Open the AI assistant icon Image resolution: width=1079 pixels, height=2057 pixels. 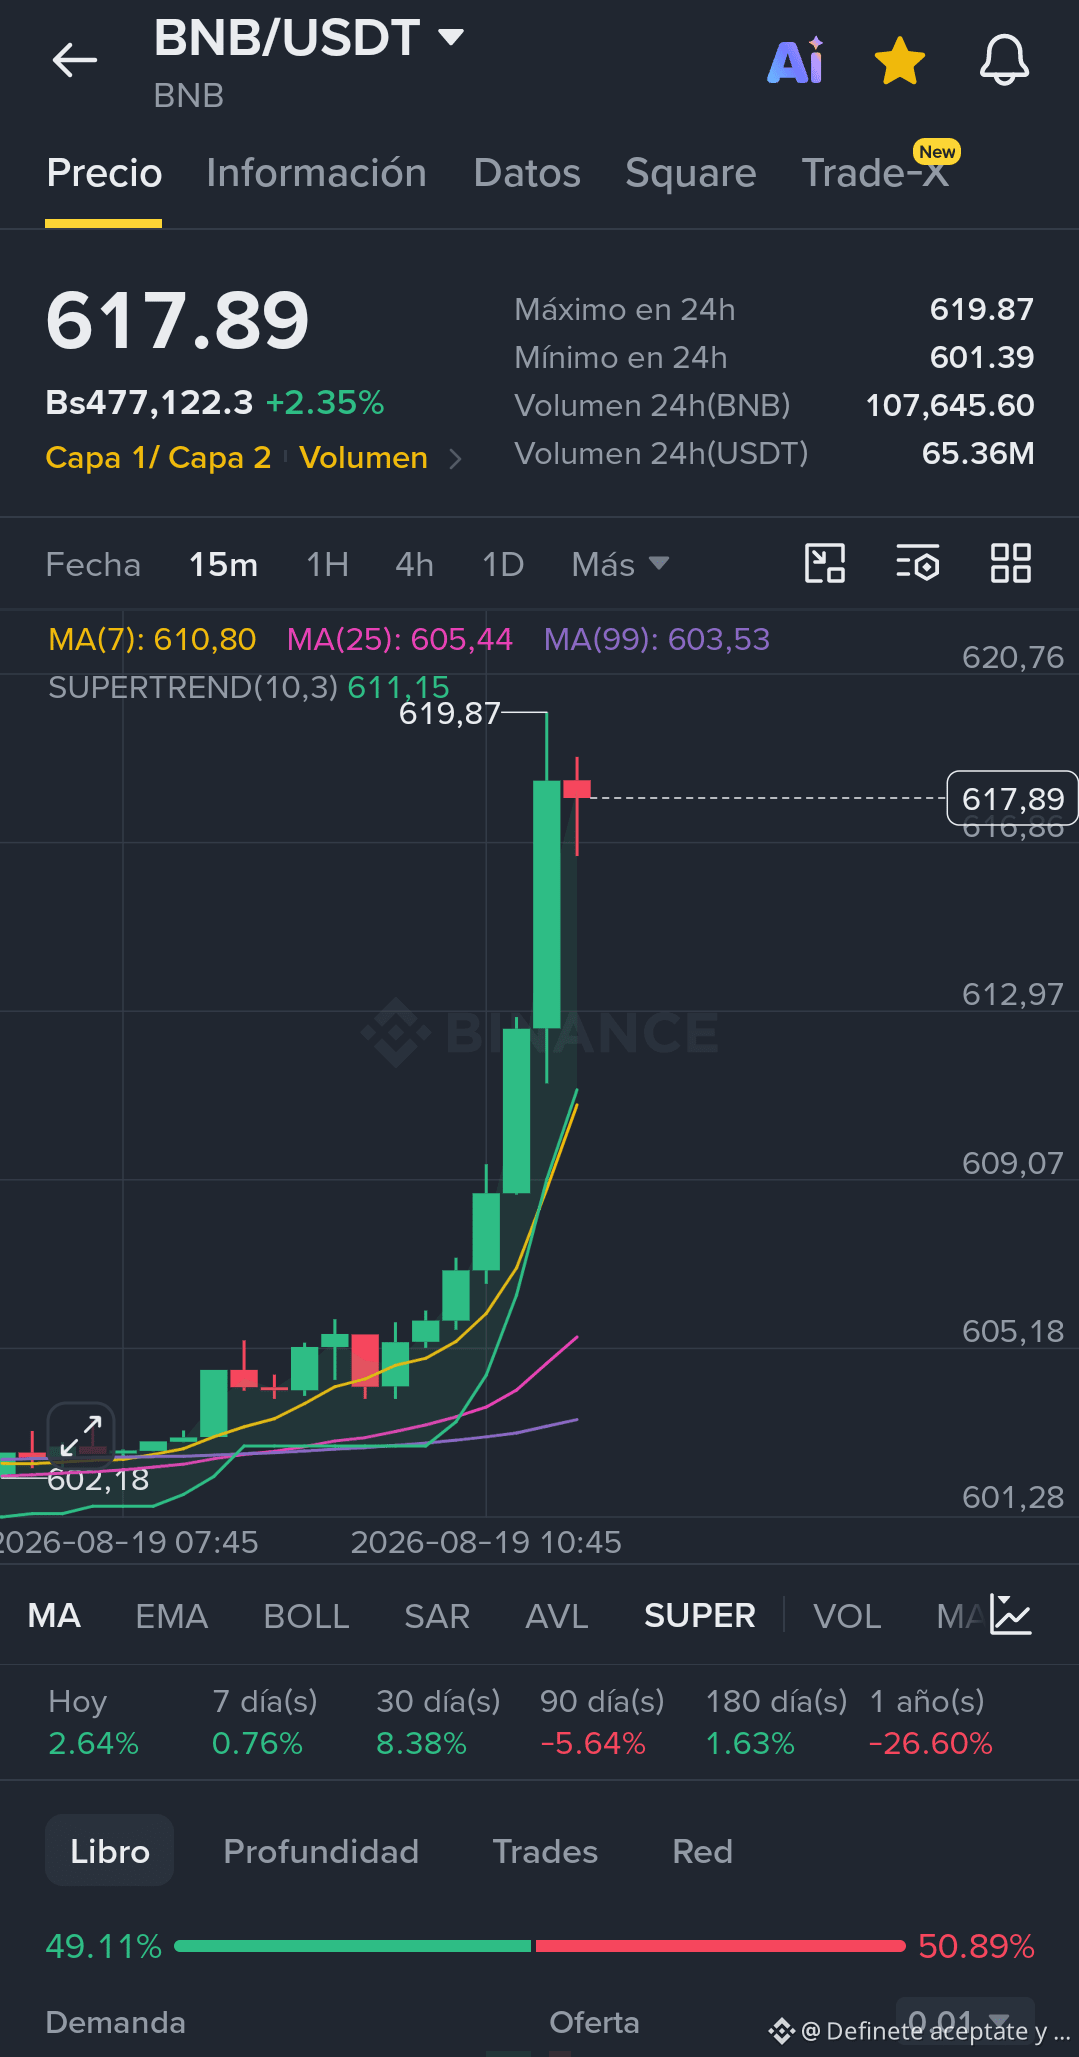click(x=796, y=61)
